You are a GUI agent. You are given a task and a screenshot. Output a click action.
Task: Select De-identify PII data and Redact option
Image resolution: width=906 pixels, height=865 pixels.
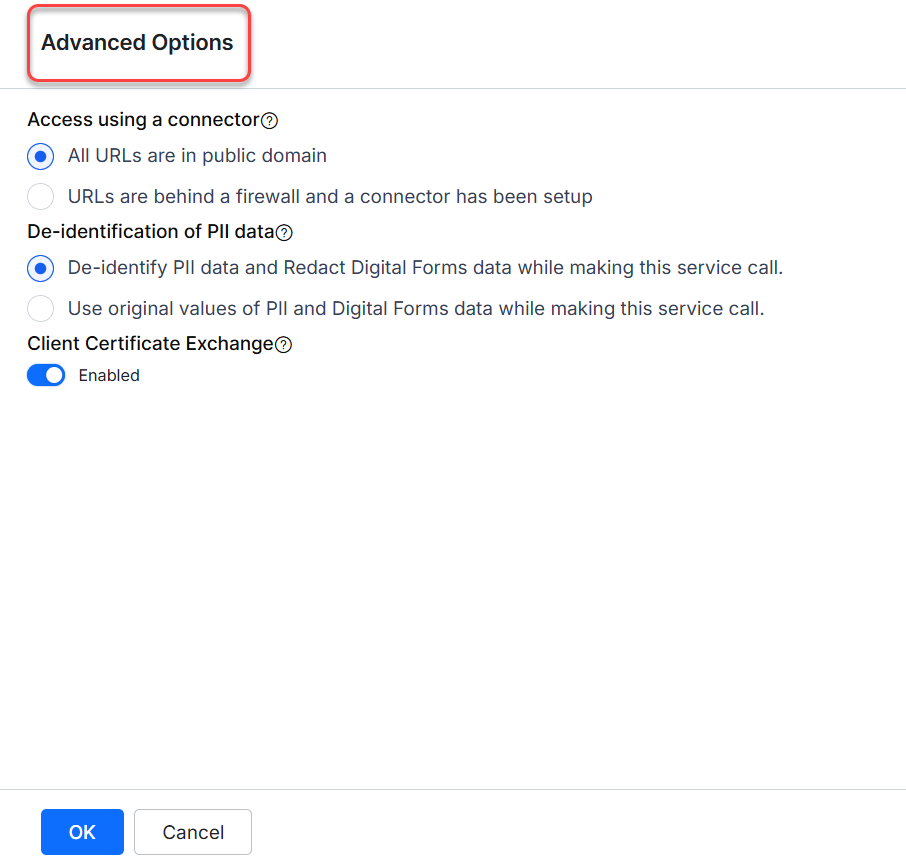pyautogui.click(x=40, y=268)
